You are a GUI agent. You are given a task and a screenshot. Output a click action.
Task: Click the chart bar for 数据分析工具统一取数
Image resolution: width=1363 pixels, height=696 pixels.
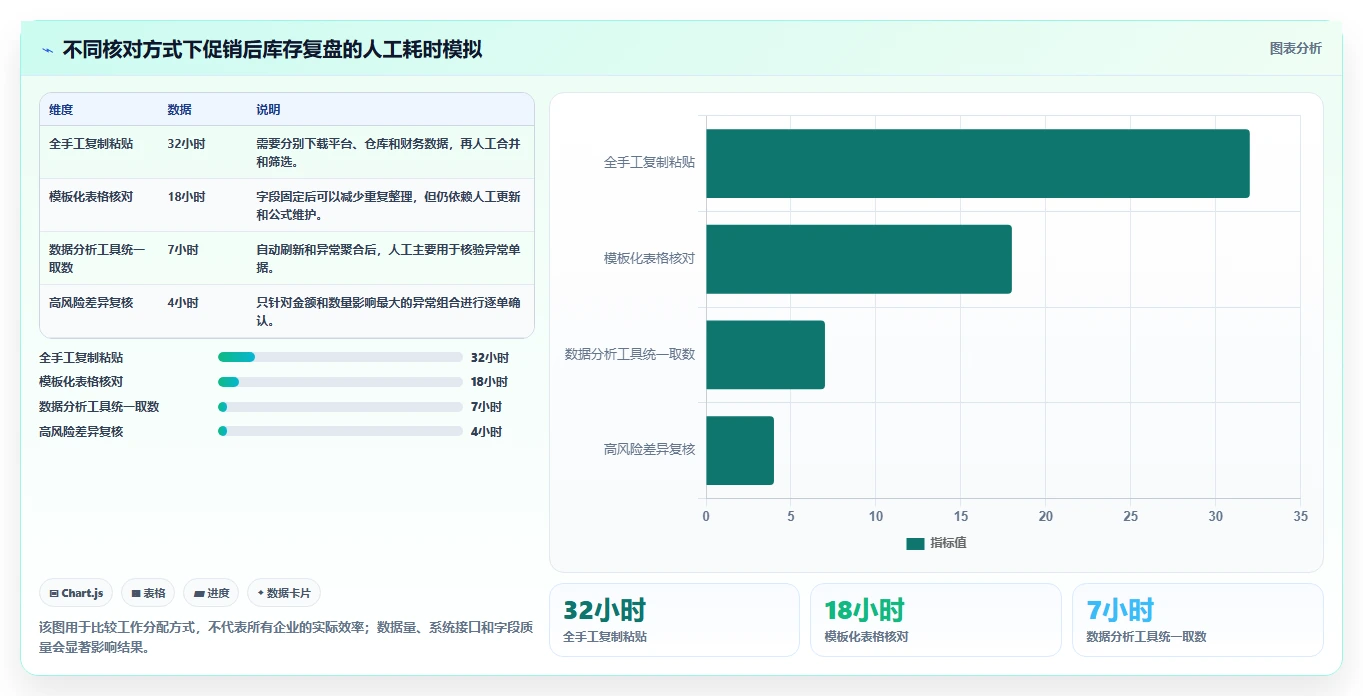(x=766, y=355)
